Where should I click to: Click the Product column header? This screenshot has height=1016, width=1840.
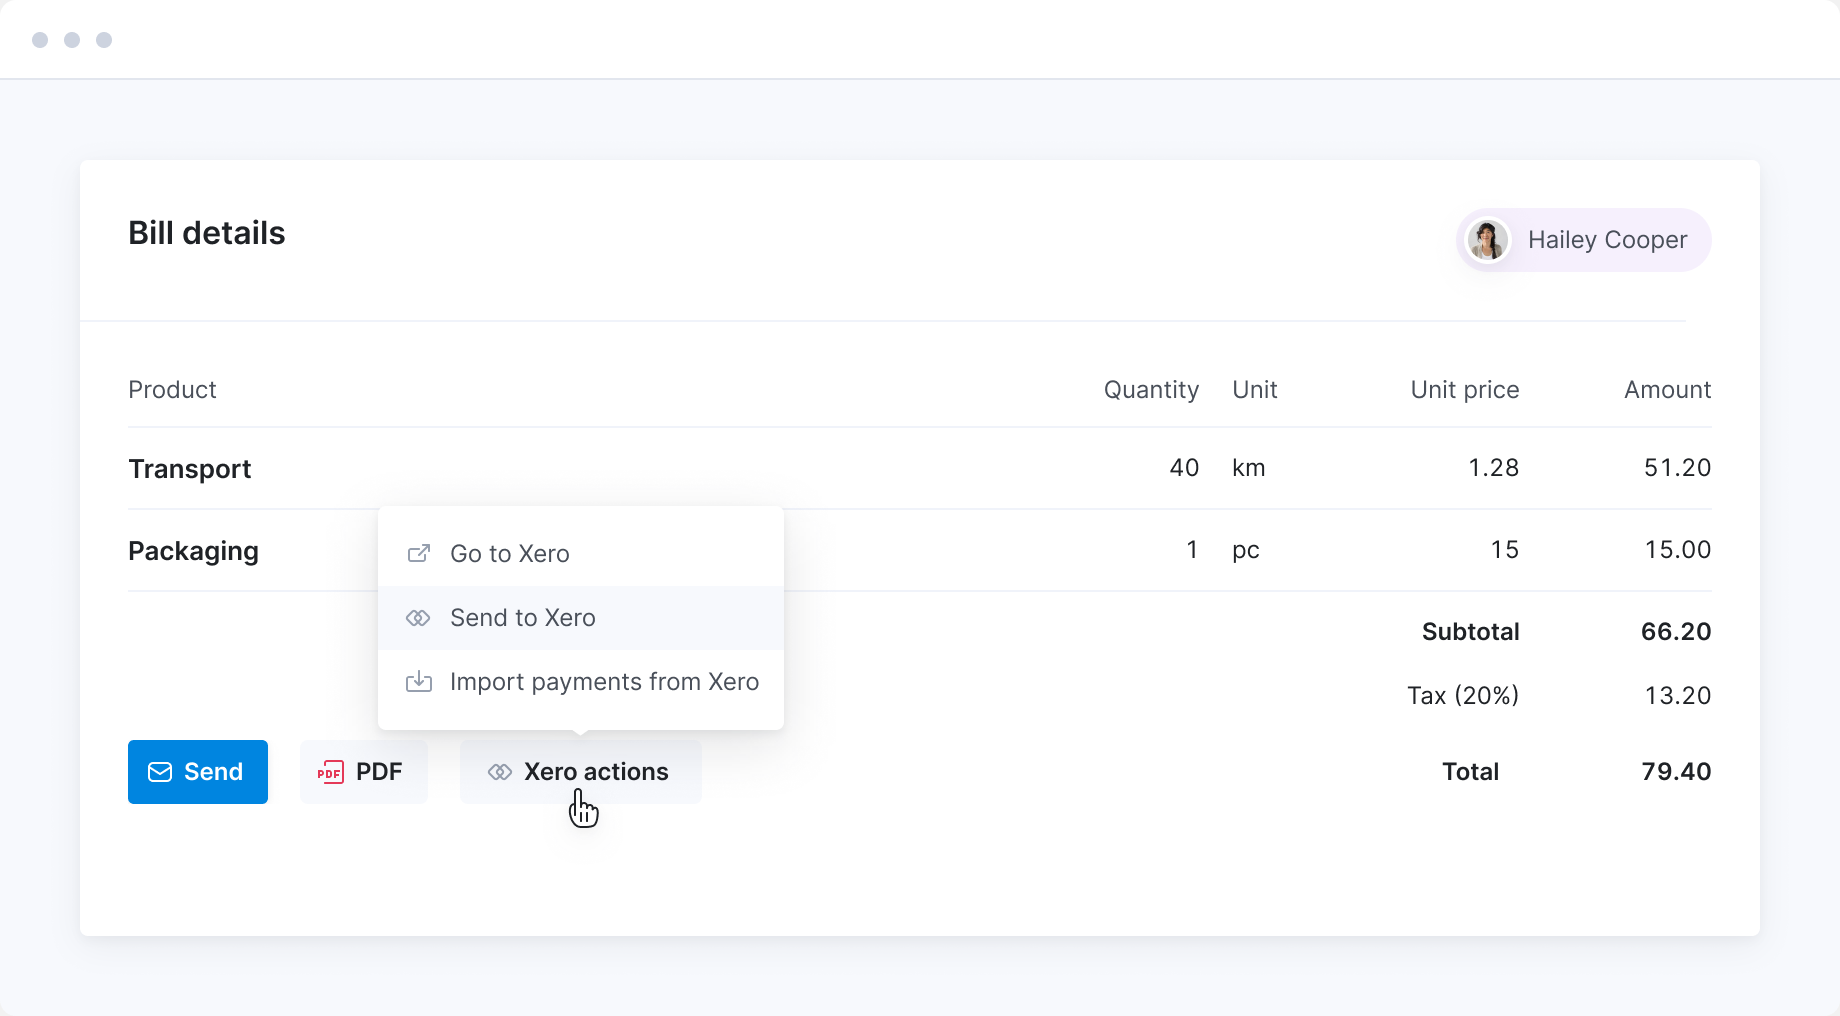coord(172,390)
